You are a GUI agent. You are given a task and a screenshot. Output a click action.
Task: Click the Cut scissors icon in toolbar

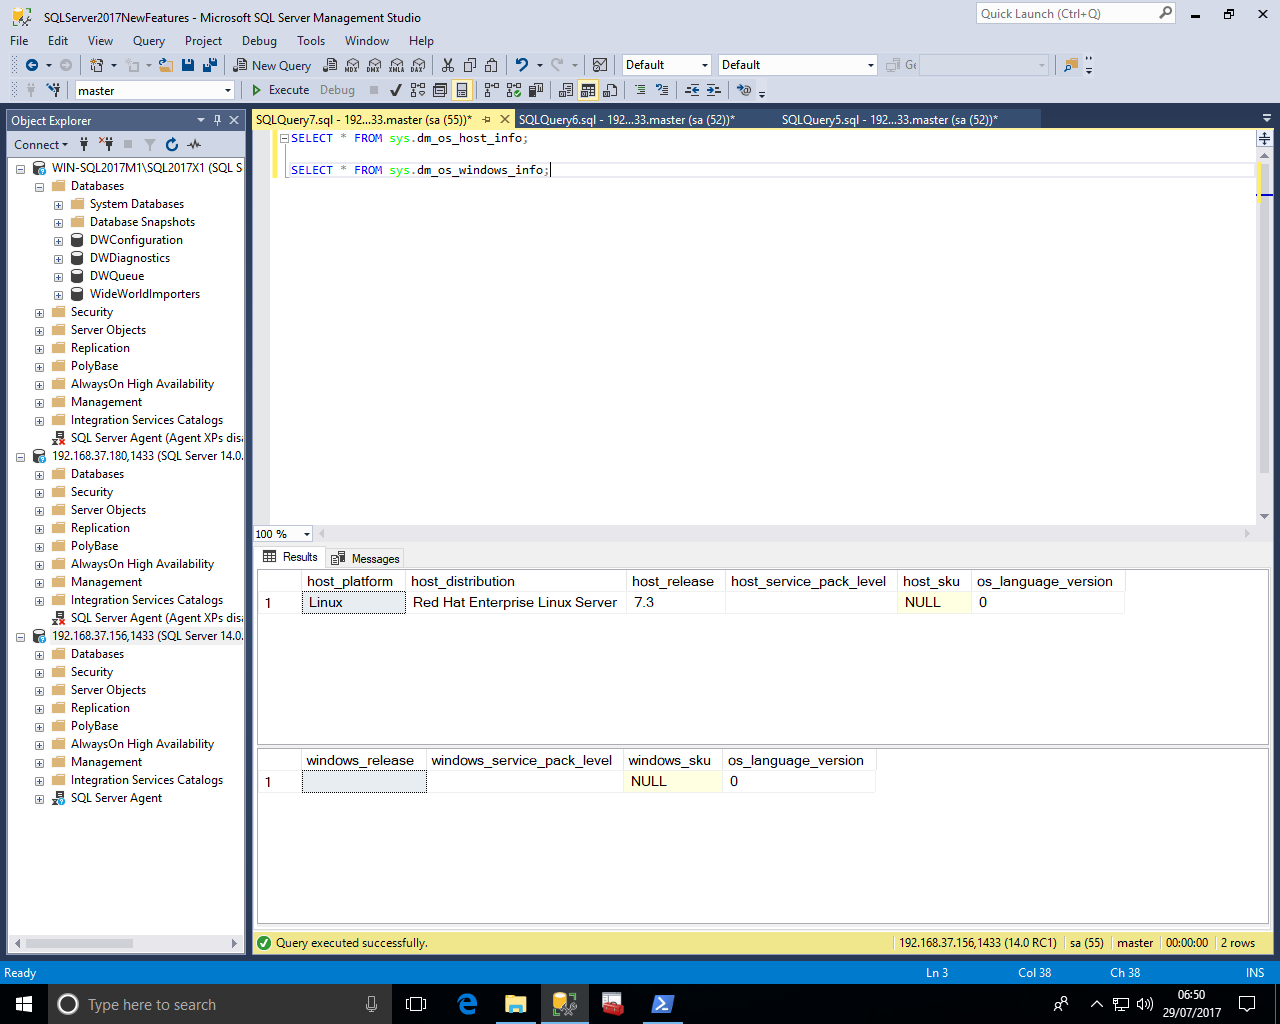click(447, 65)
